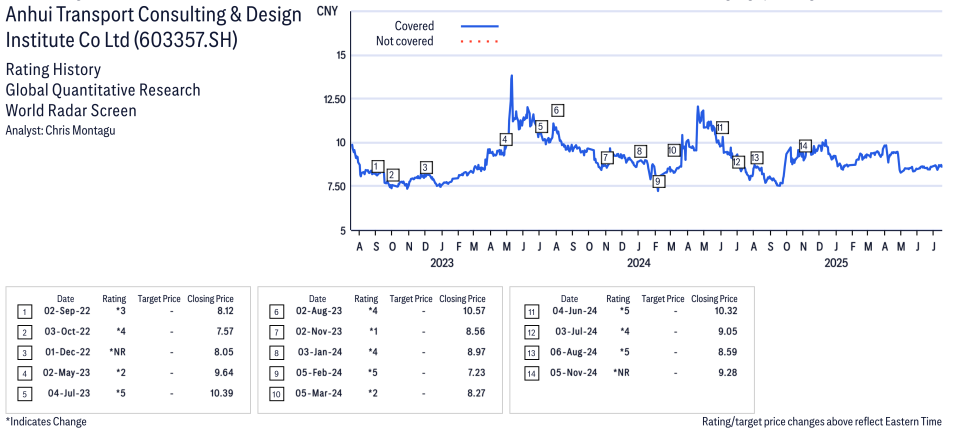Click the CNY axis unit label

click(328, 11)
